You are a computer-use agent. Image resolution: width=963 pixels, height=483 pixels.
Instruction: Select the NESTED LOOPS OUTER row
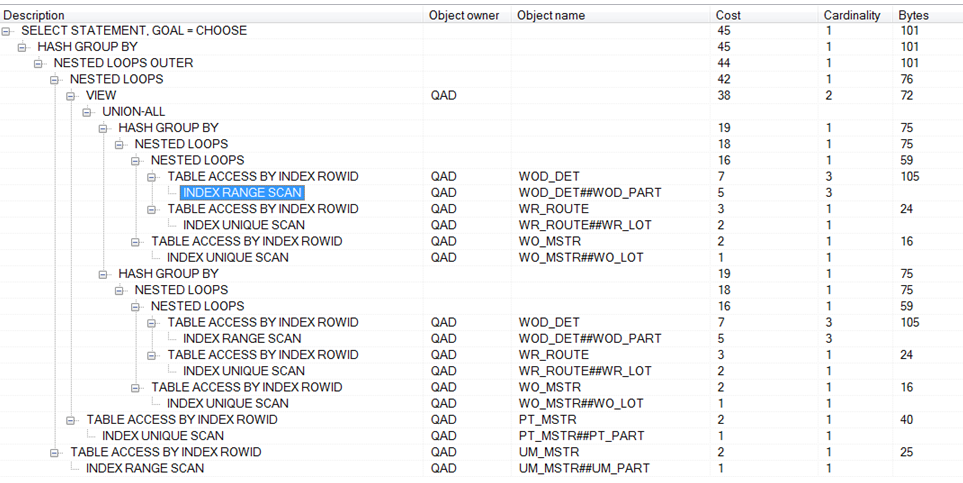(123, 63)
